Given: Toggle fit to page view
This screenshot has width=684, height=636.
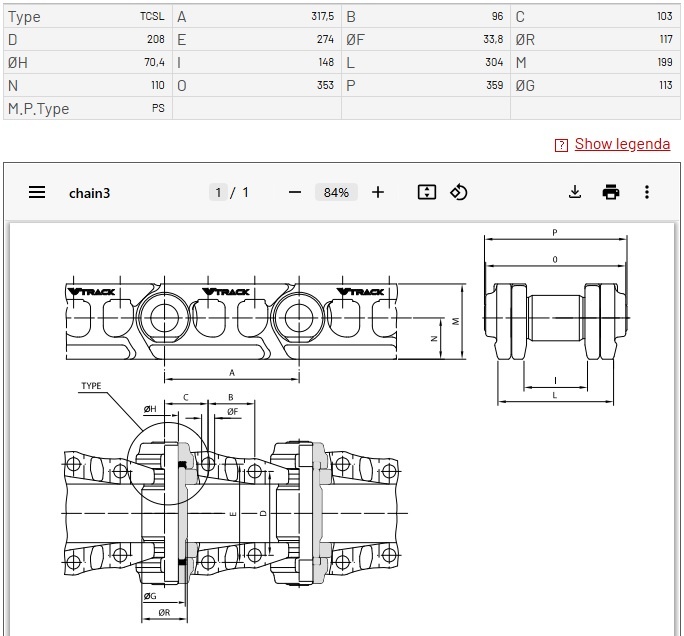Looking at the screenshot, I should 427,192.
